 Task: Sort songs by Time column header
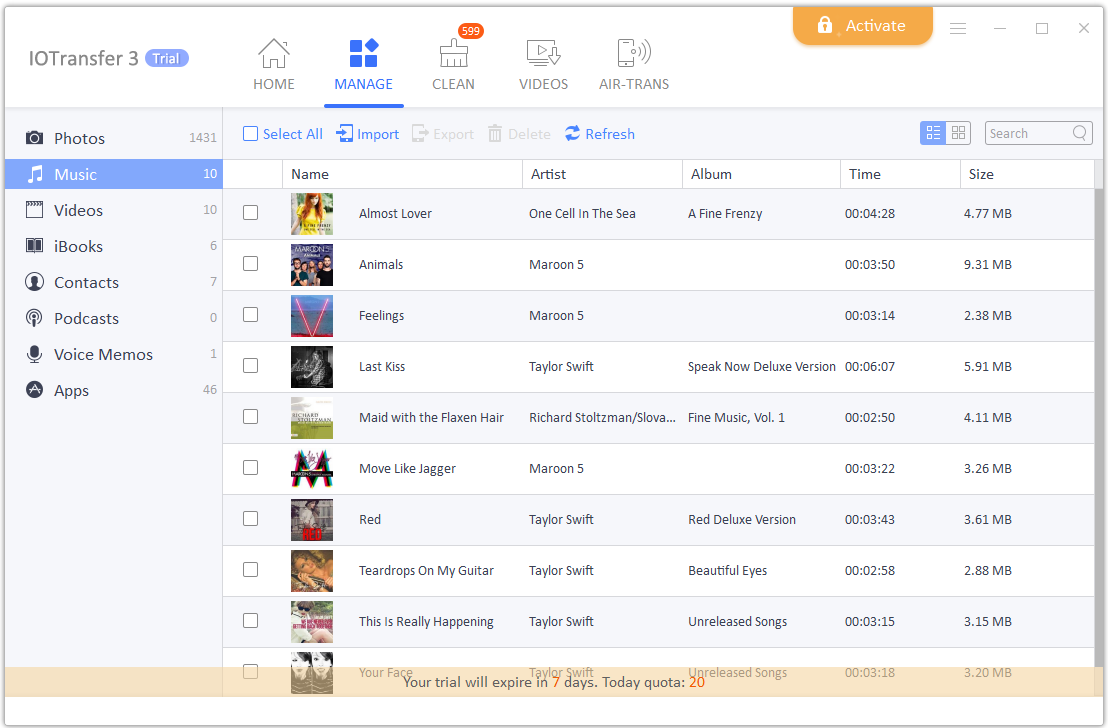(x=864, y=174)
